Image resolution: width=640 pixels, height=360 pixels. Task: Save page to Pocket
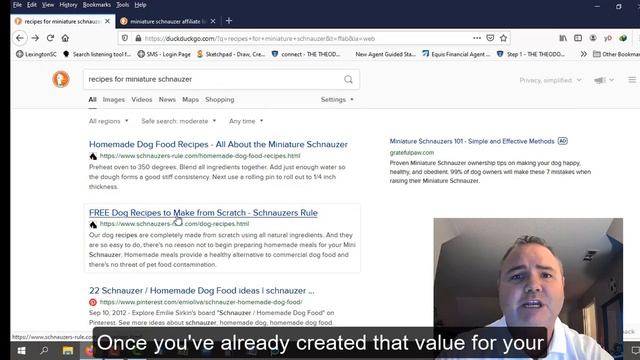pos(490,38)
